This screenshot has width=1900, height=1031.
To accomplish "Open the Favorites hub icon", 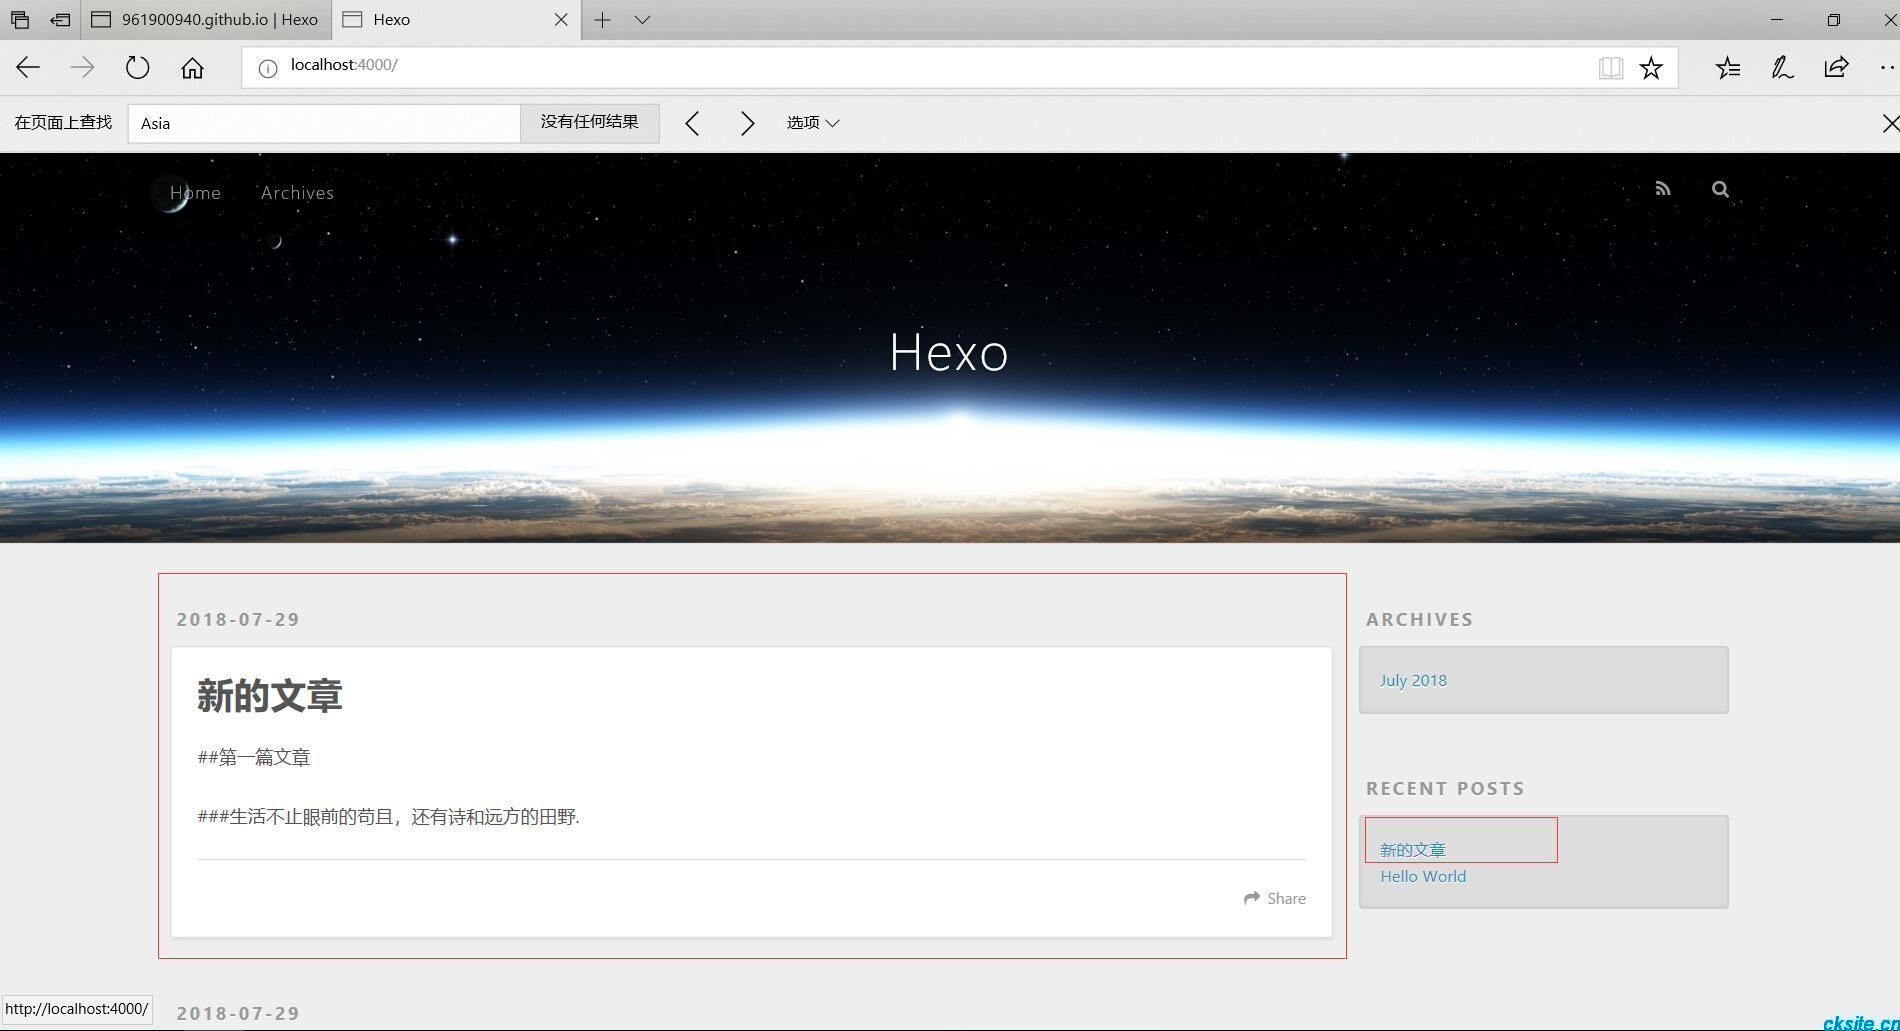I will point(1728,67).
